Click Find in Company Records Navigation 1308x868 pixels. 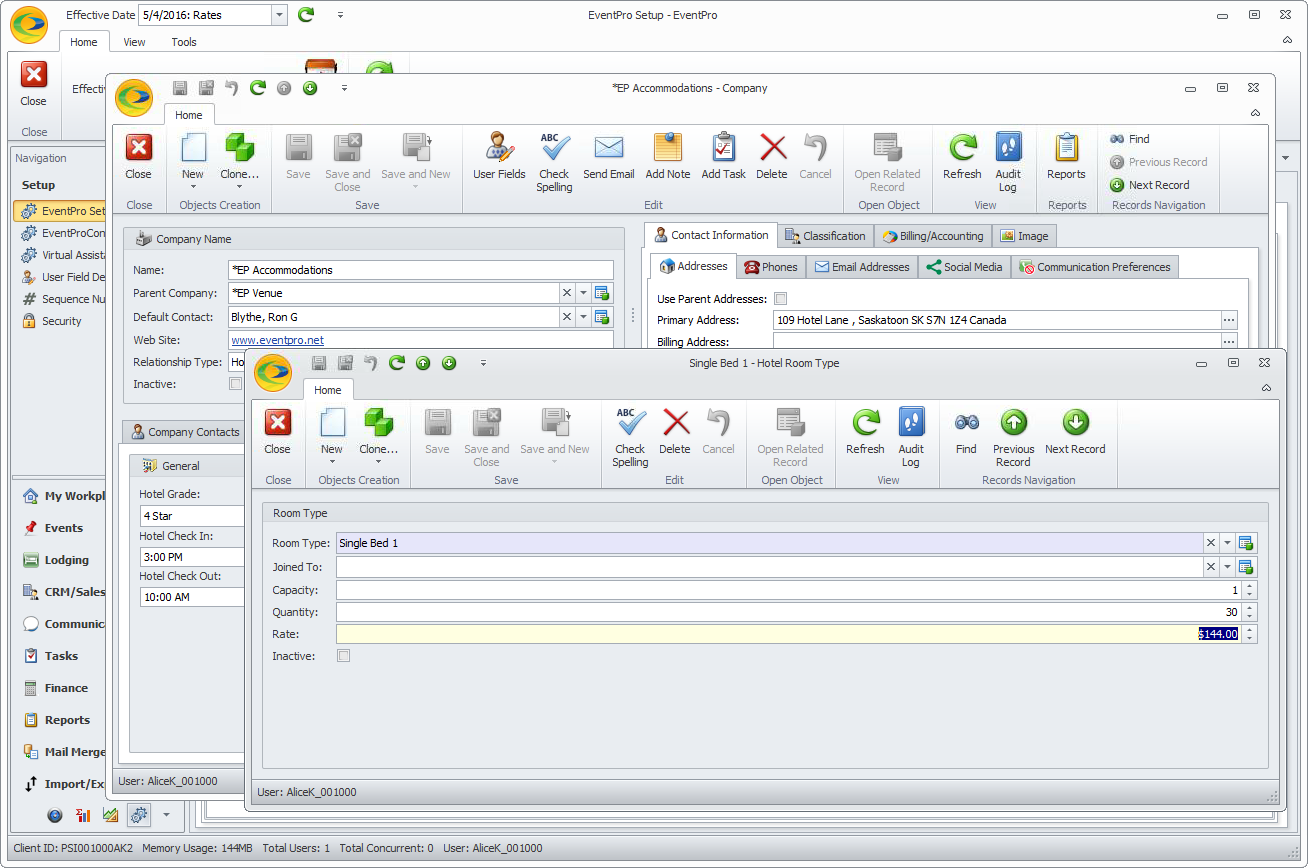(x=1130, y=139)
